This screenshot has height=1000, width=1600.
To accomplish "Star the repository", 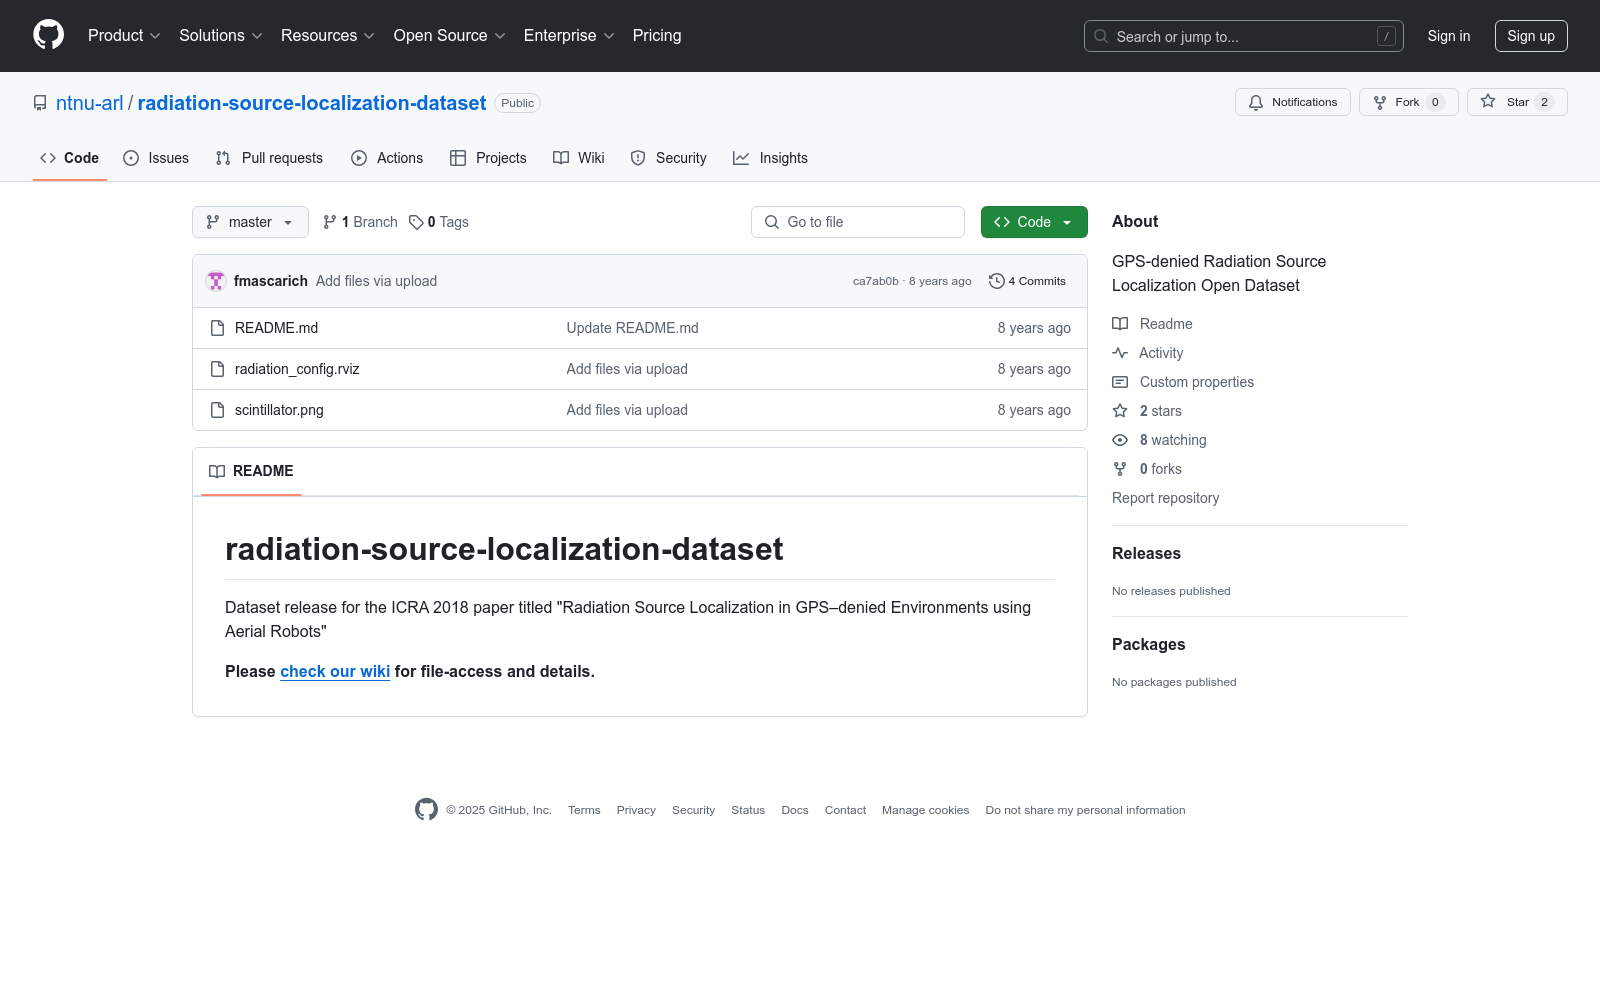I will [x=1515, y=102].
